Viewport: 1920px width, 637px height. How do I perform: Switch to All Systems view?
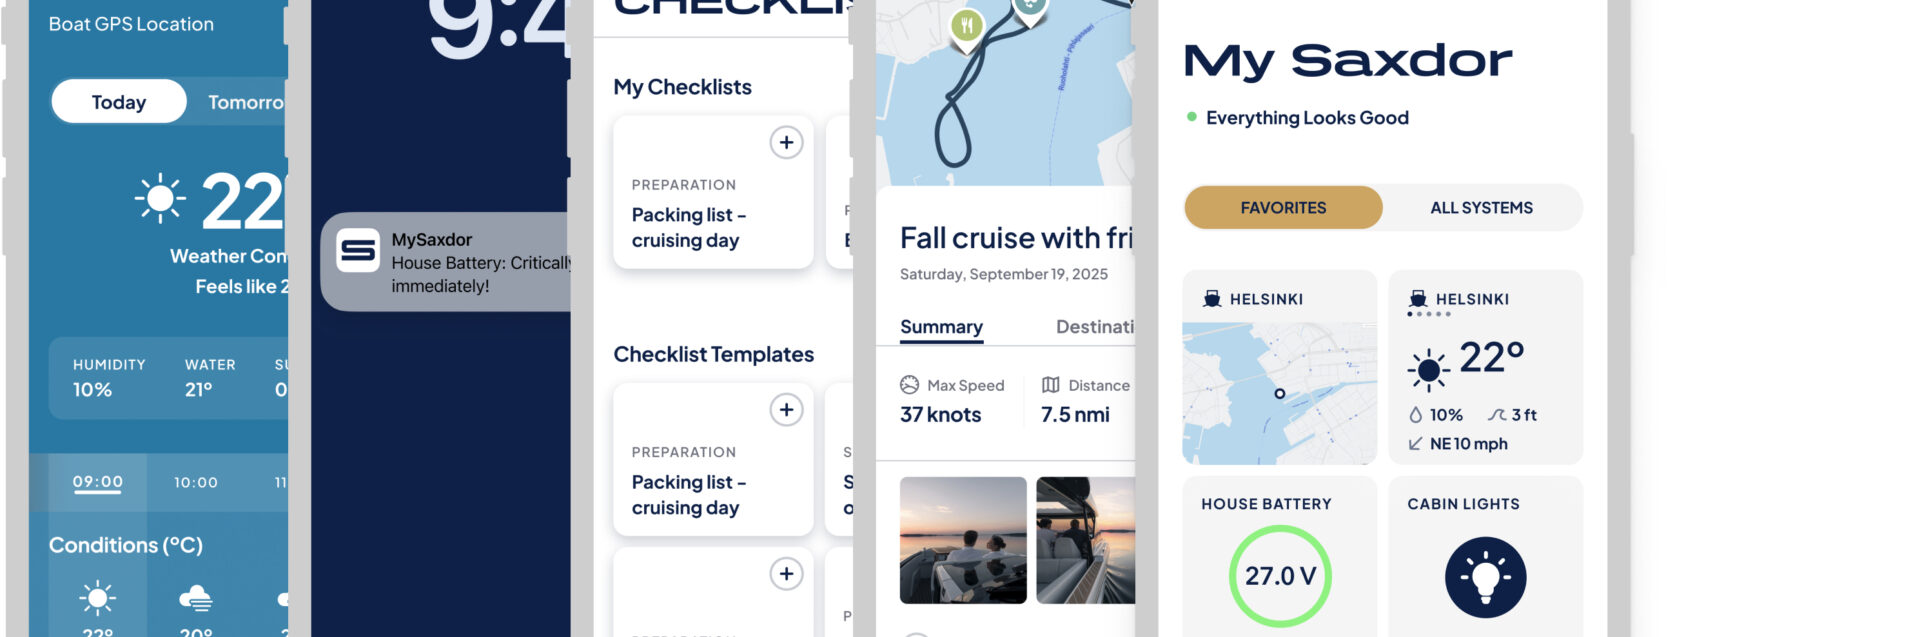coord(1481,208)
